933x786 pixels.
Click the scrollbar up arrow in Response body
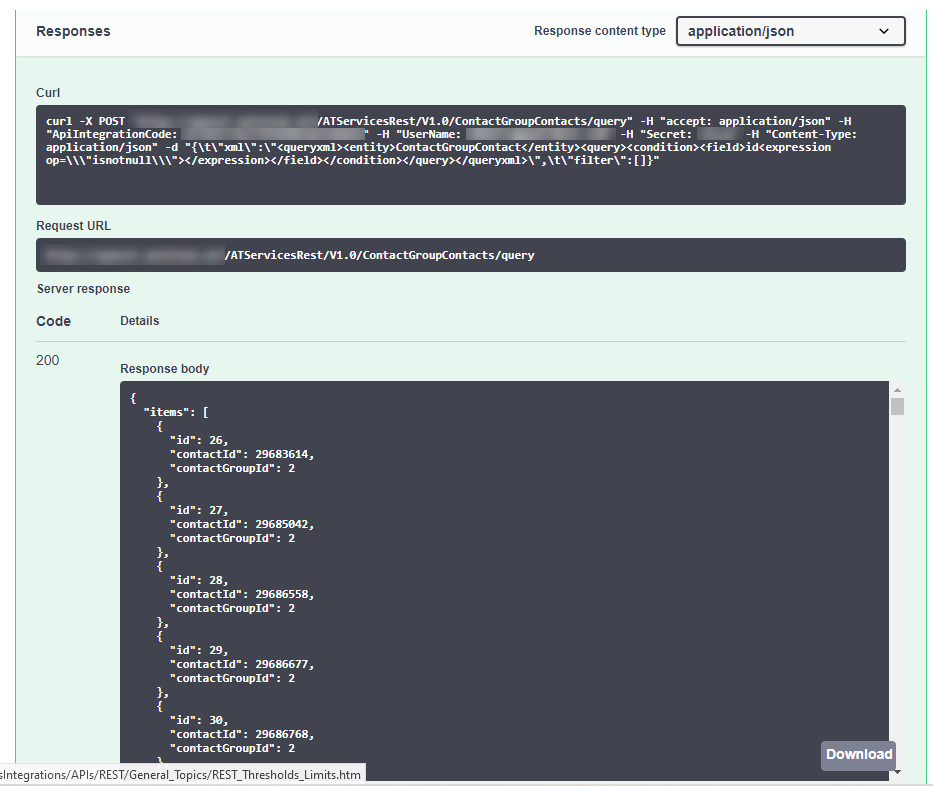point(897,389)
